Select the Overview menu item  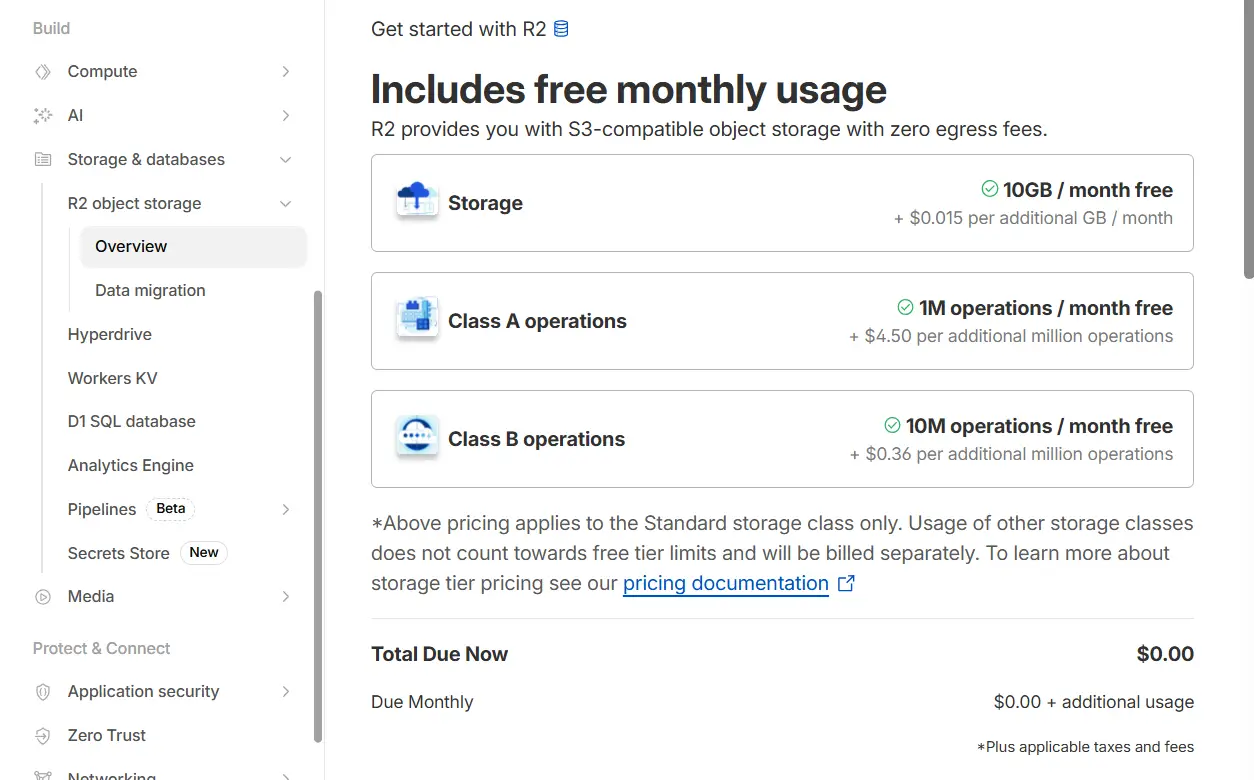click(x=131, y=247)
